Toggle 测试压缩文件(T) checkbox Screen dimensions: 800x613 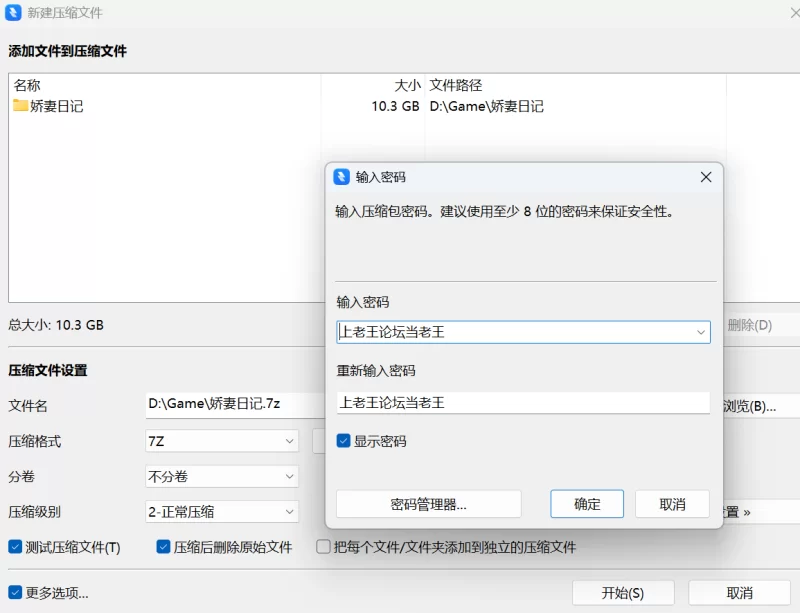click(15, 547)
